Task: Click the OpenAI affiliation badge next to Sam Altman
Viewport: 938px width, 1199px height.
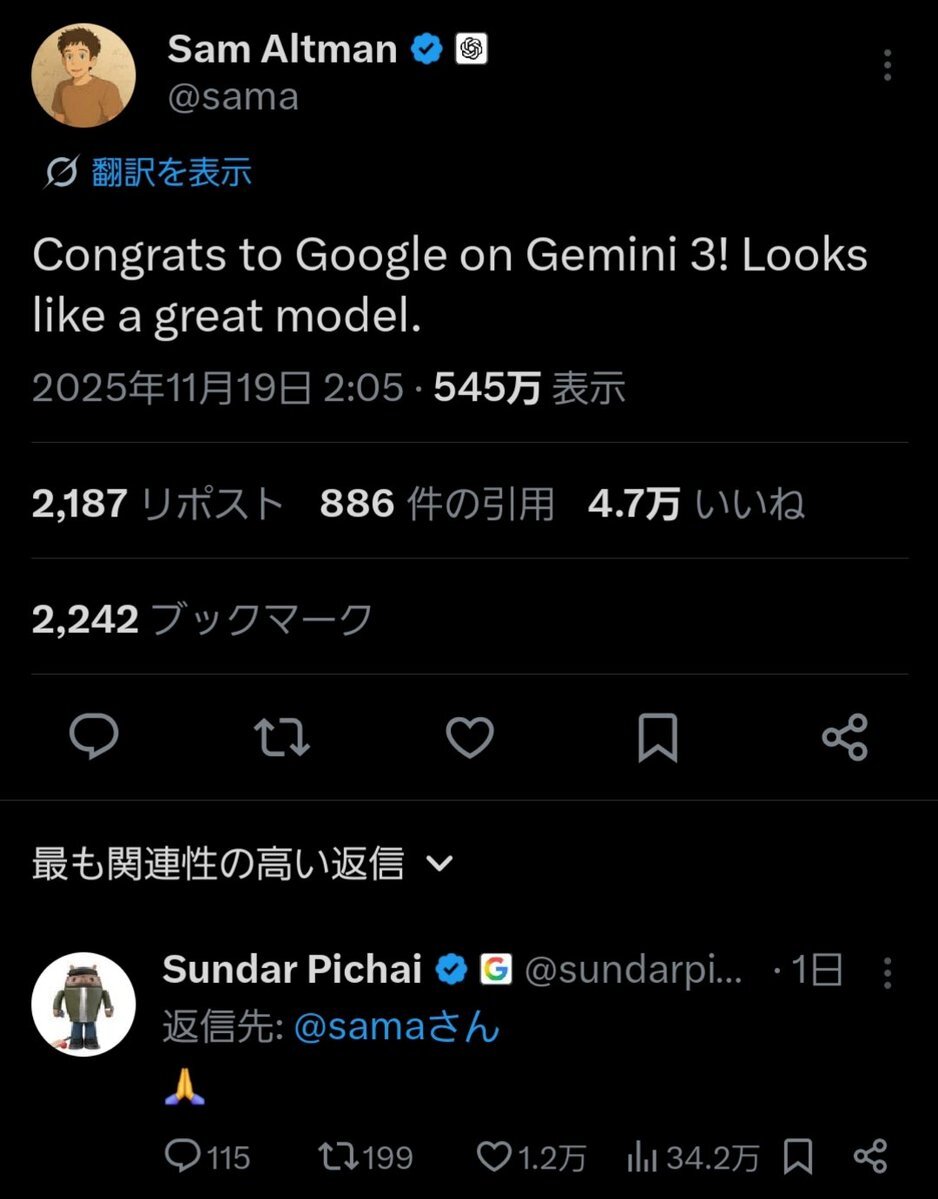Action: pos(471,49)
